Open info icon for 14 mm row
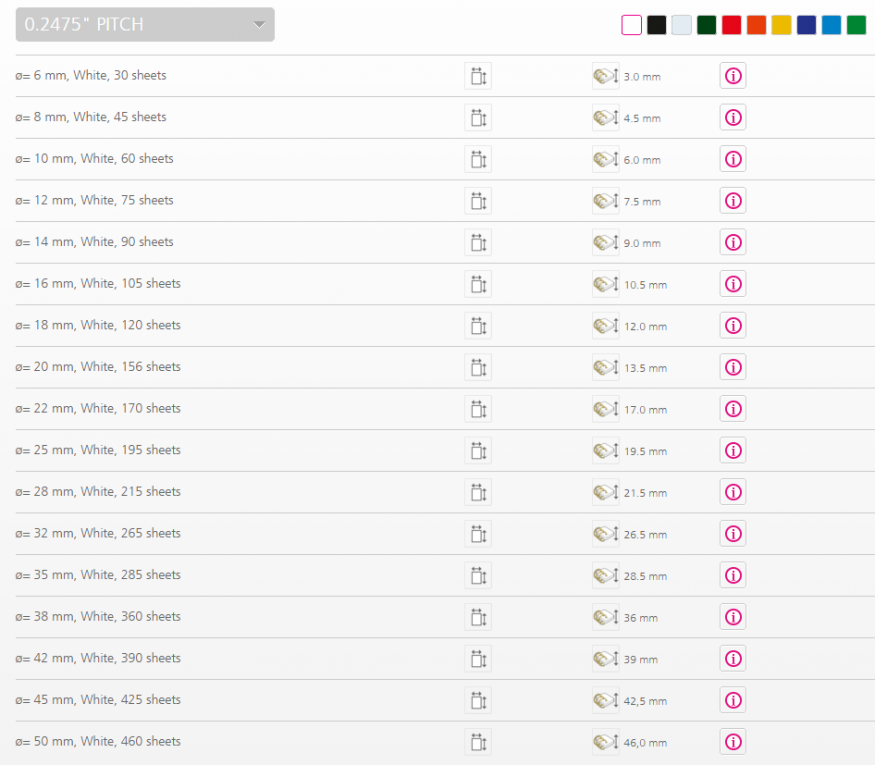The image size is (875, 765). [x=733, y=242]
